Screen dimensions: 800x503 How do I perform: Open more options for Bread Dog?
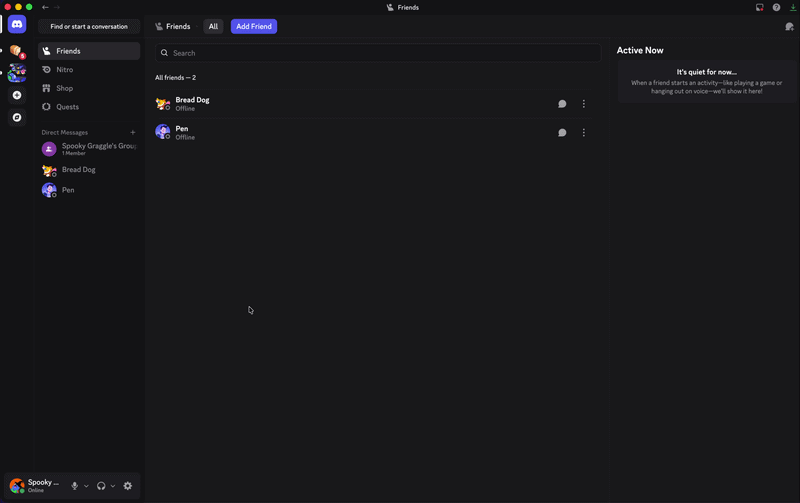pos(584,104)
